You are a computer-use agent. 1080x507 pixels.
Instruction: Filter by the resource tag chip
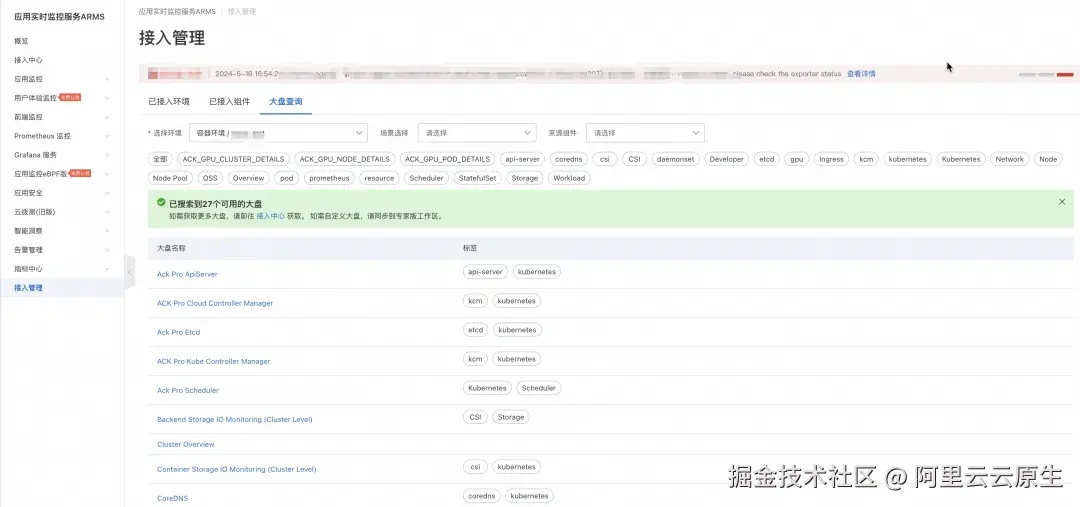click(380, 178)
